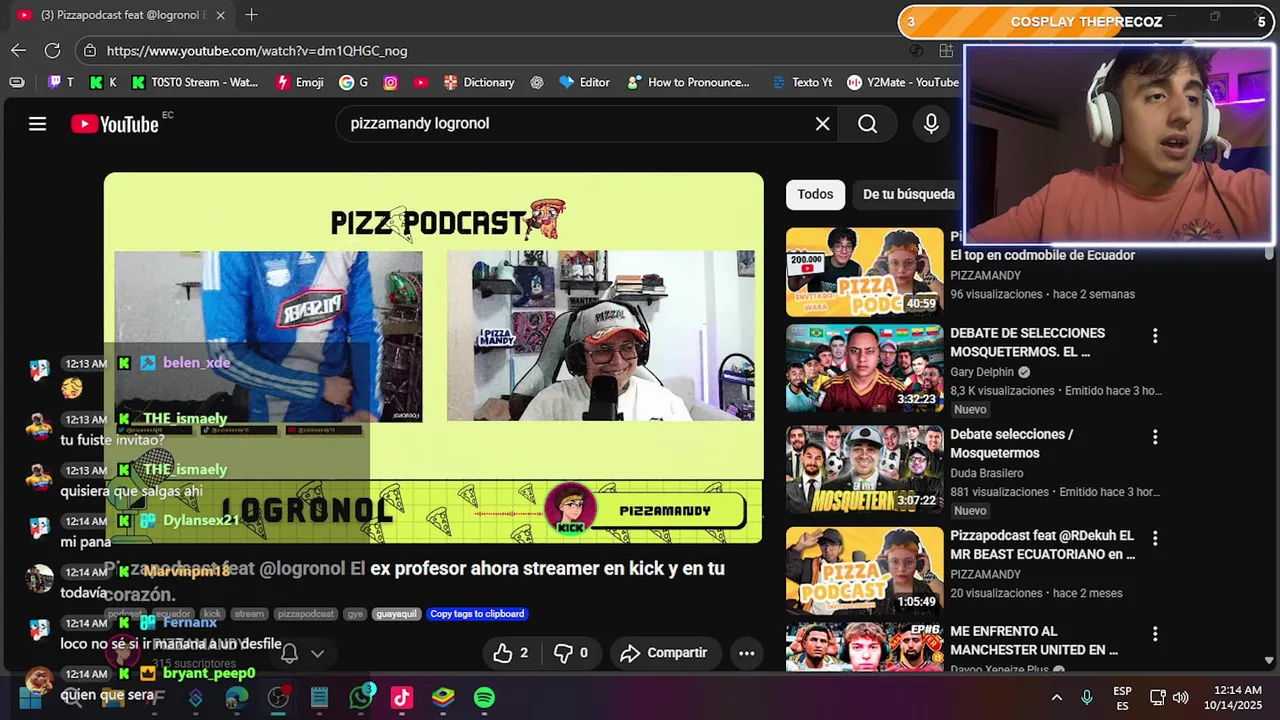The image size is (1280, 720).
Task: Start voice search with the microphone
Action: (931, 124)
